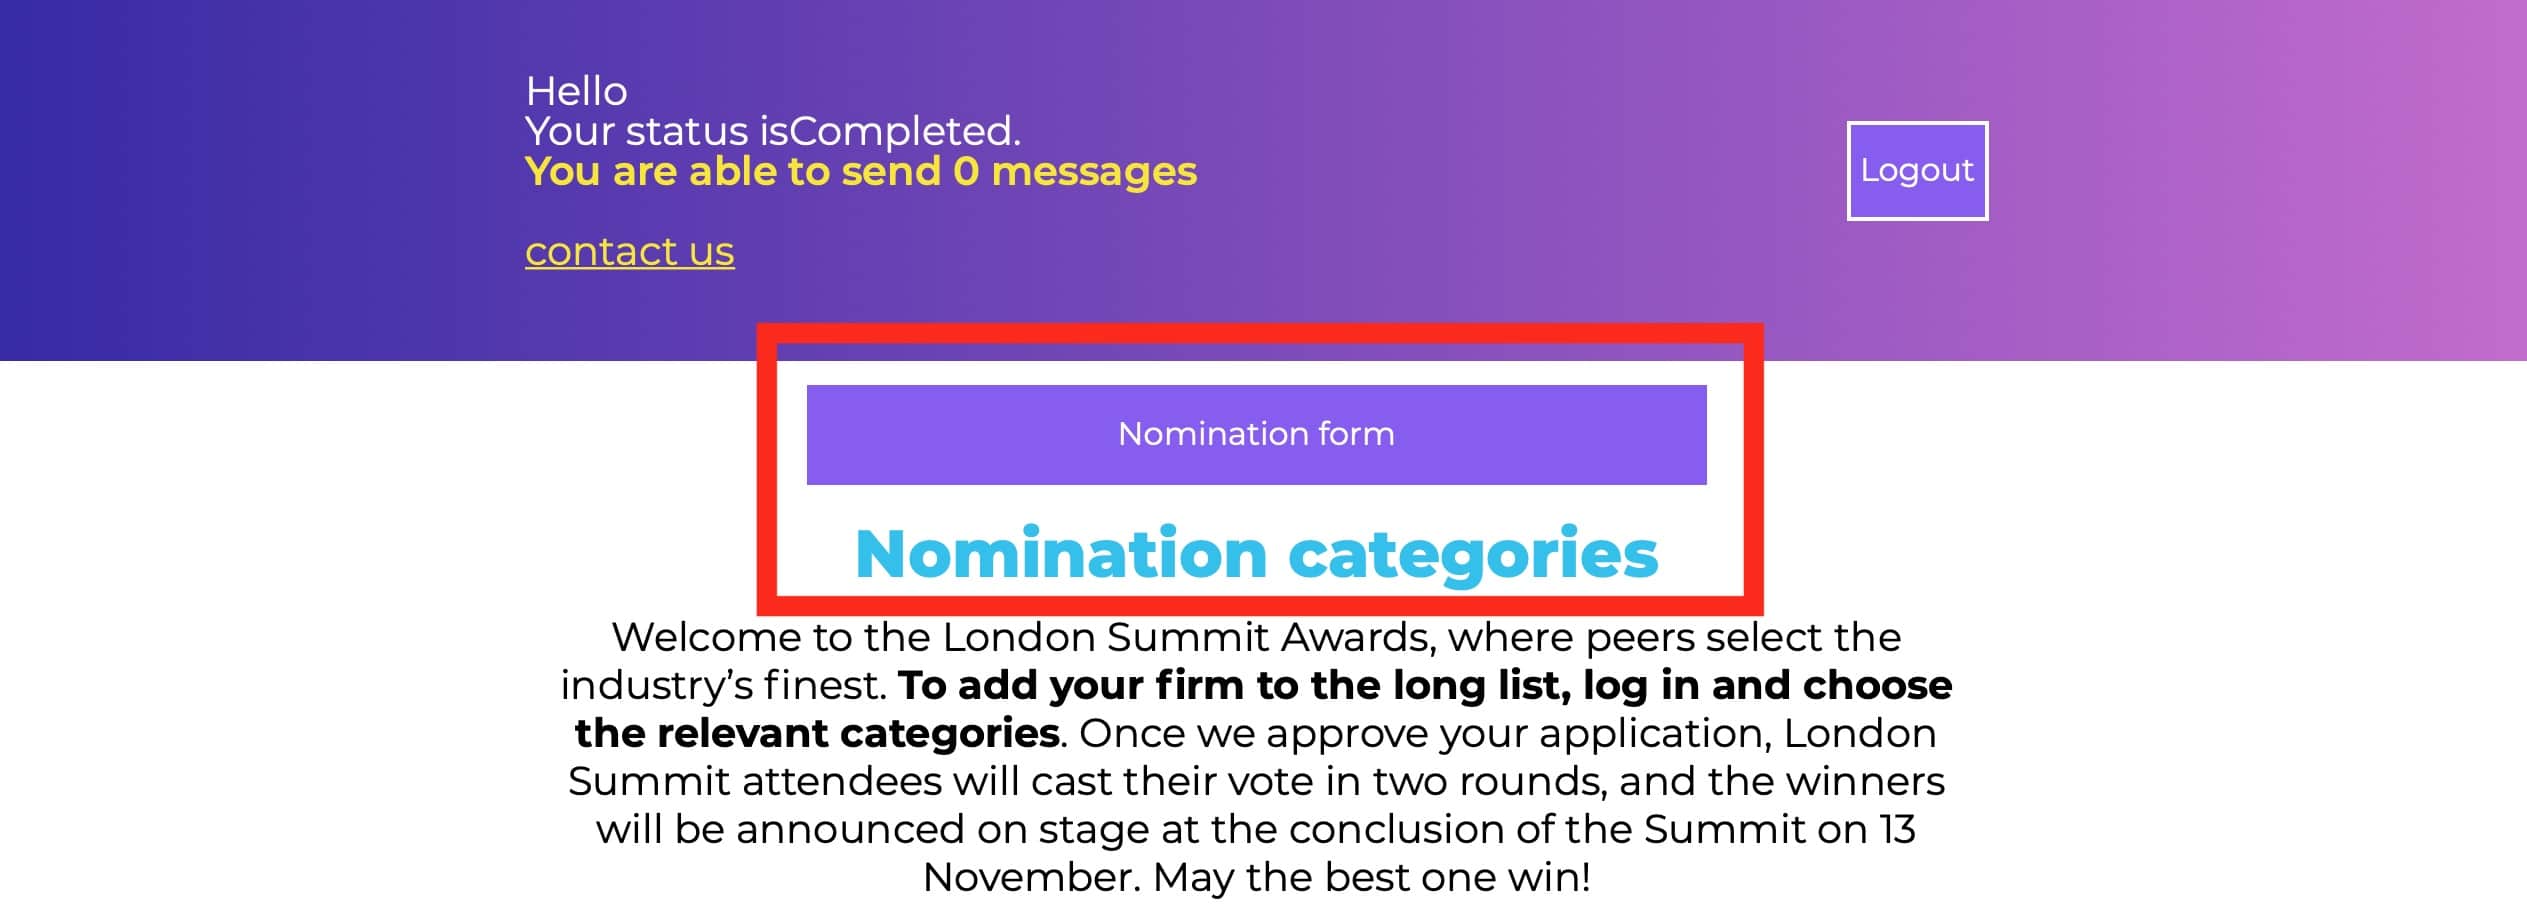Image resolution: width=2527 pixels, height=907 pixels.
Task: Click the Logout button
Action: (1916, 171)
